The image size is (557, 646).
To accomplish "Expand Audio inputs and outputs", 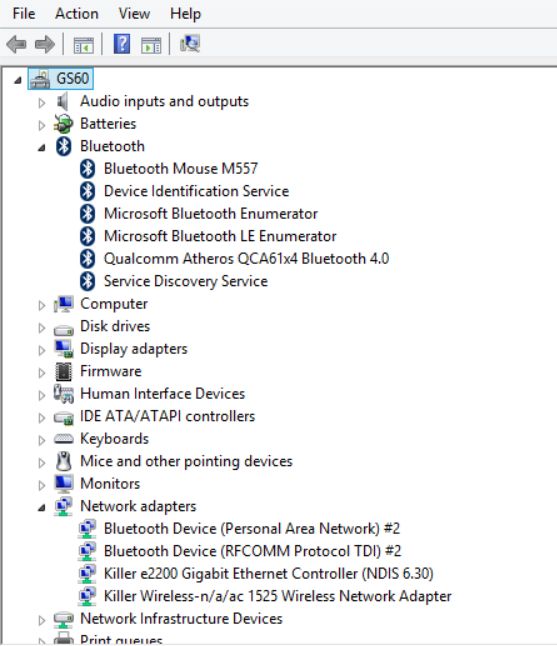I will pos(42,103).
